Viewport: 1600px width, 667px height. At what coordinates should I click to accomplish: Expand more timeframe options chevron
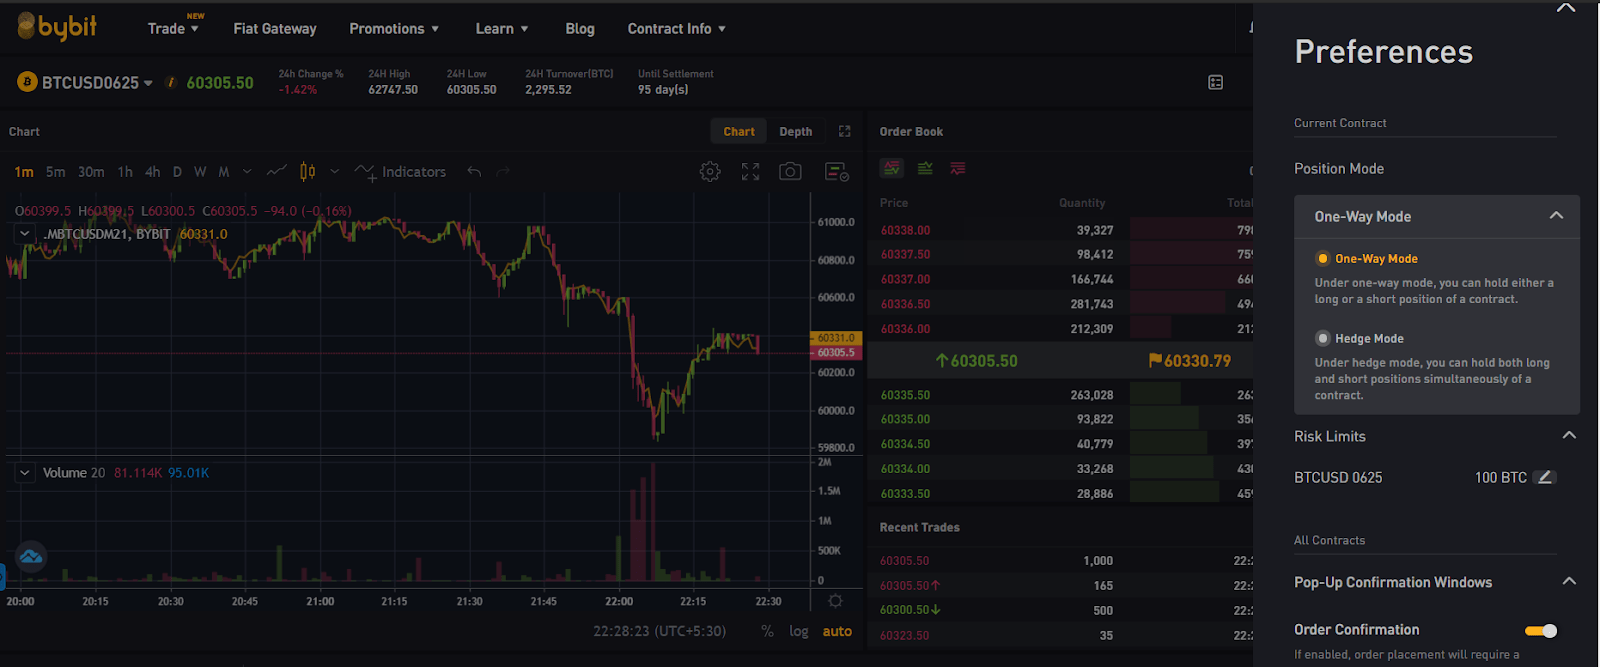pyautogui.click(x=247, y=171)
